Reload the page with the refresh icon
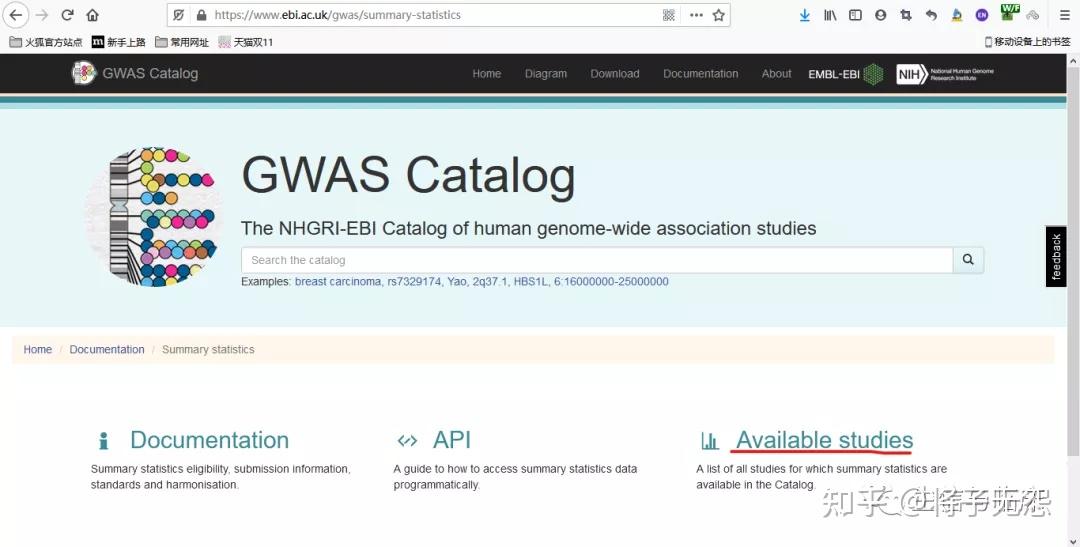 (x=68, y=15)
